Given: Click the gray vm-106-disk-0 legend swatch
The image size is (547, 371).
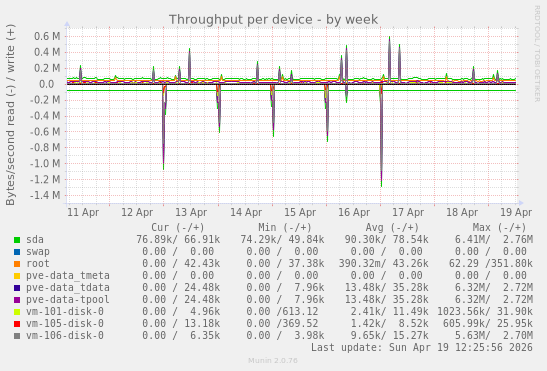Looking at the screenshot, I should coord(17,336).
